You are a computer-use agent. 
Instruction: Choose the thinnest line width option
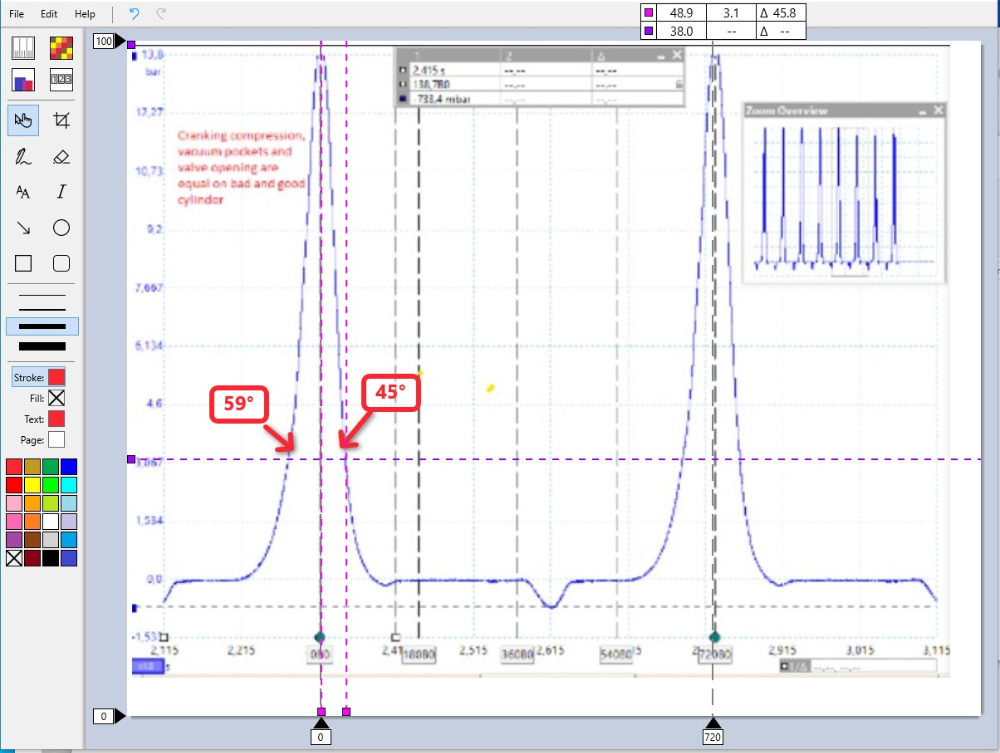pyautogui.click(x=42, y=297)
